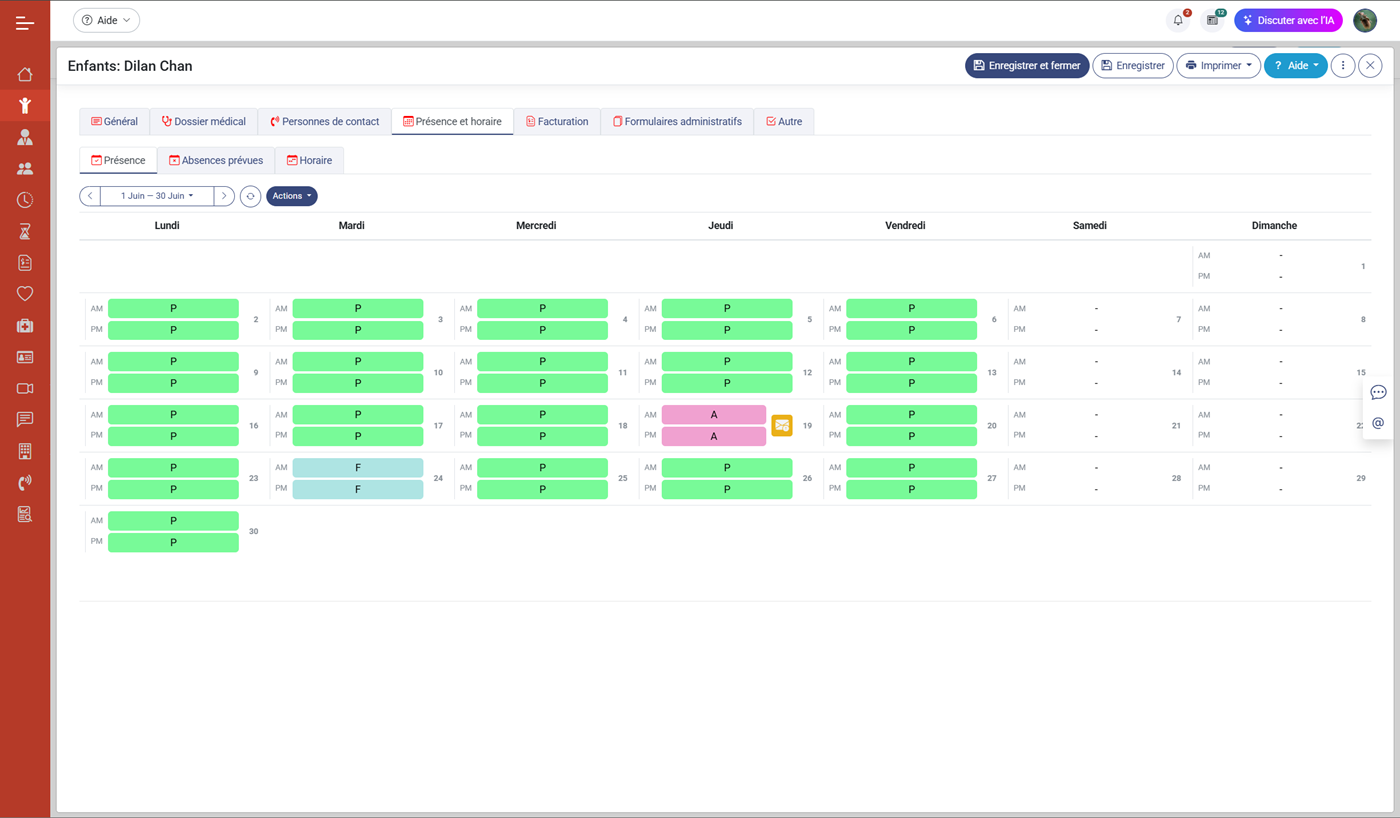Go to the previous month
This screenshot has width=1400, height=818.
[x=90, y=196]
